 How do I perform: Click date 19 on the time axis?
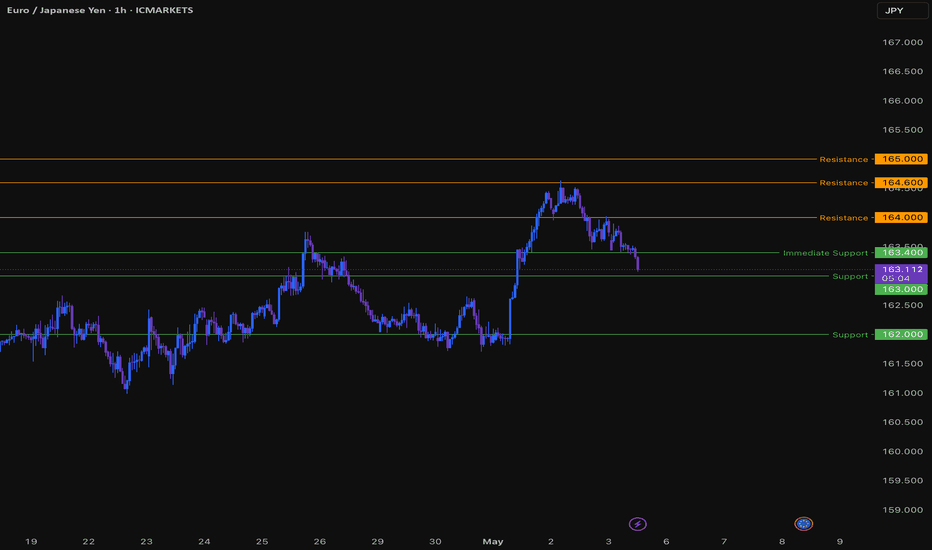point(31,542)
